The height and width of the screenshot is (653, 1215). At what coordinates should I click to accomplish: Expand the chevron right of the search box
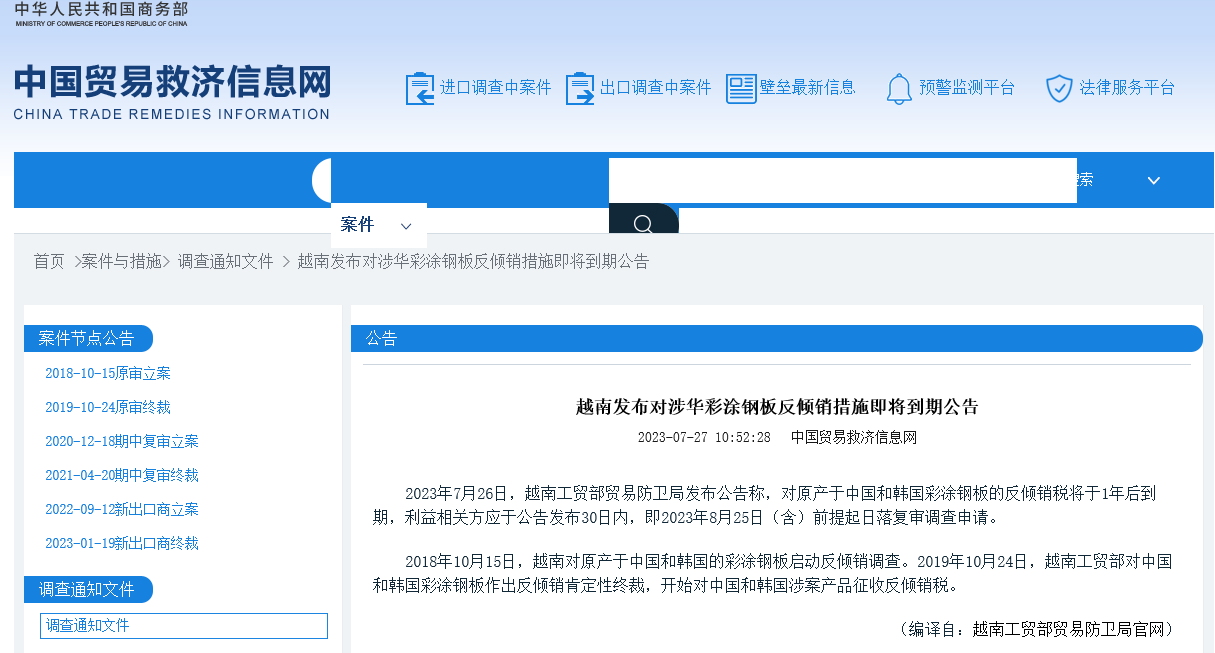tap(1154, 180)
